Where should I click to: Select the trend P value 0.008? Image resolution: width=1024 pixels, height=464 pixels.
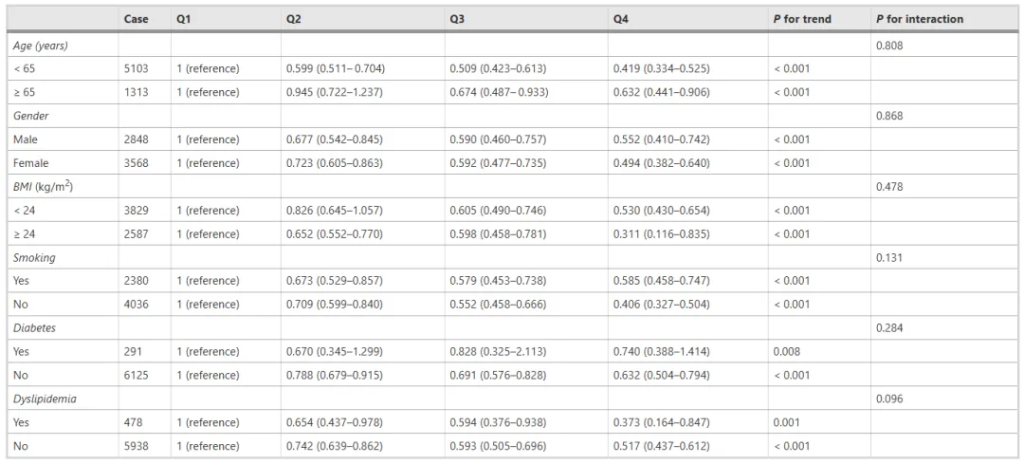point(786,352)
